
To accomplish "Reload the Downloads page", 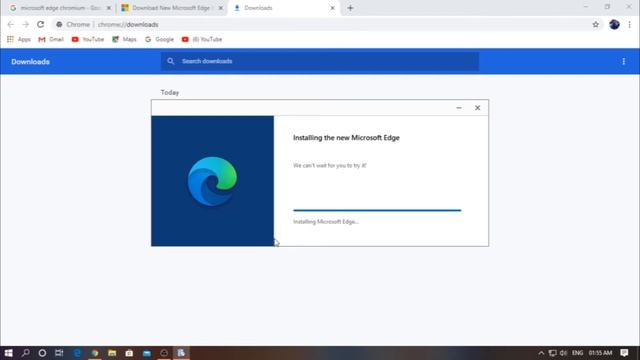I will (40, 24).
